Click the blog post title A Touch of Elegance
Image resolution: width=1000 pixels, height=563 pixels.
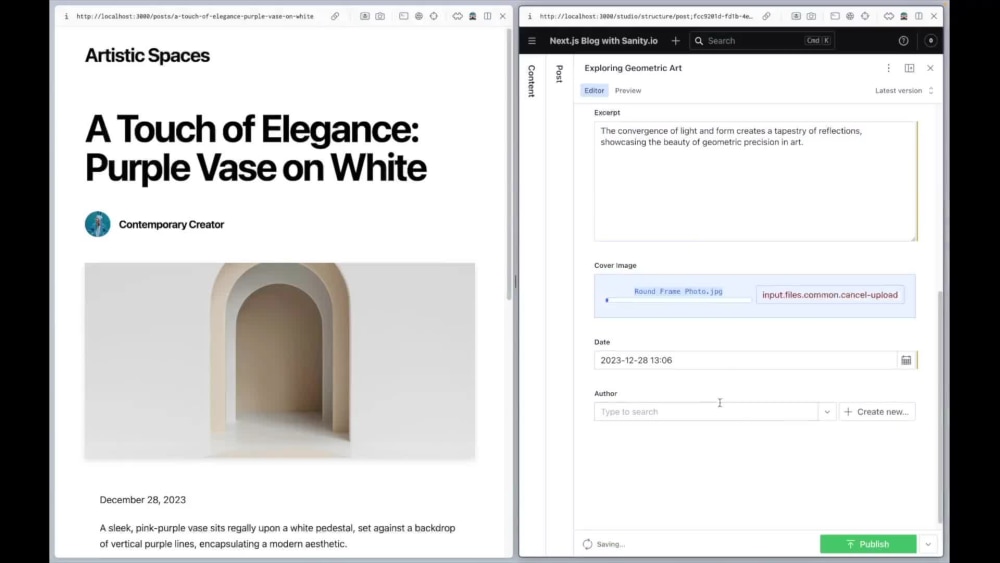pos(256,149)
